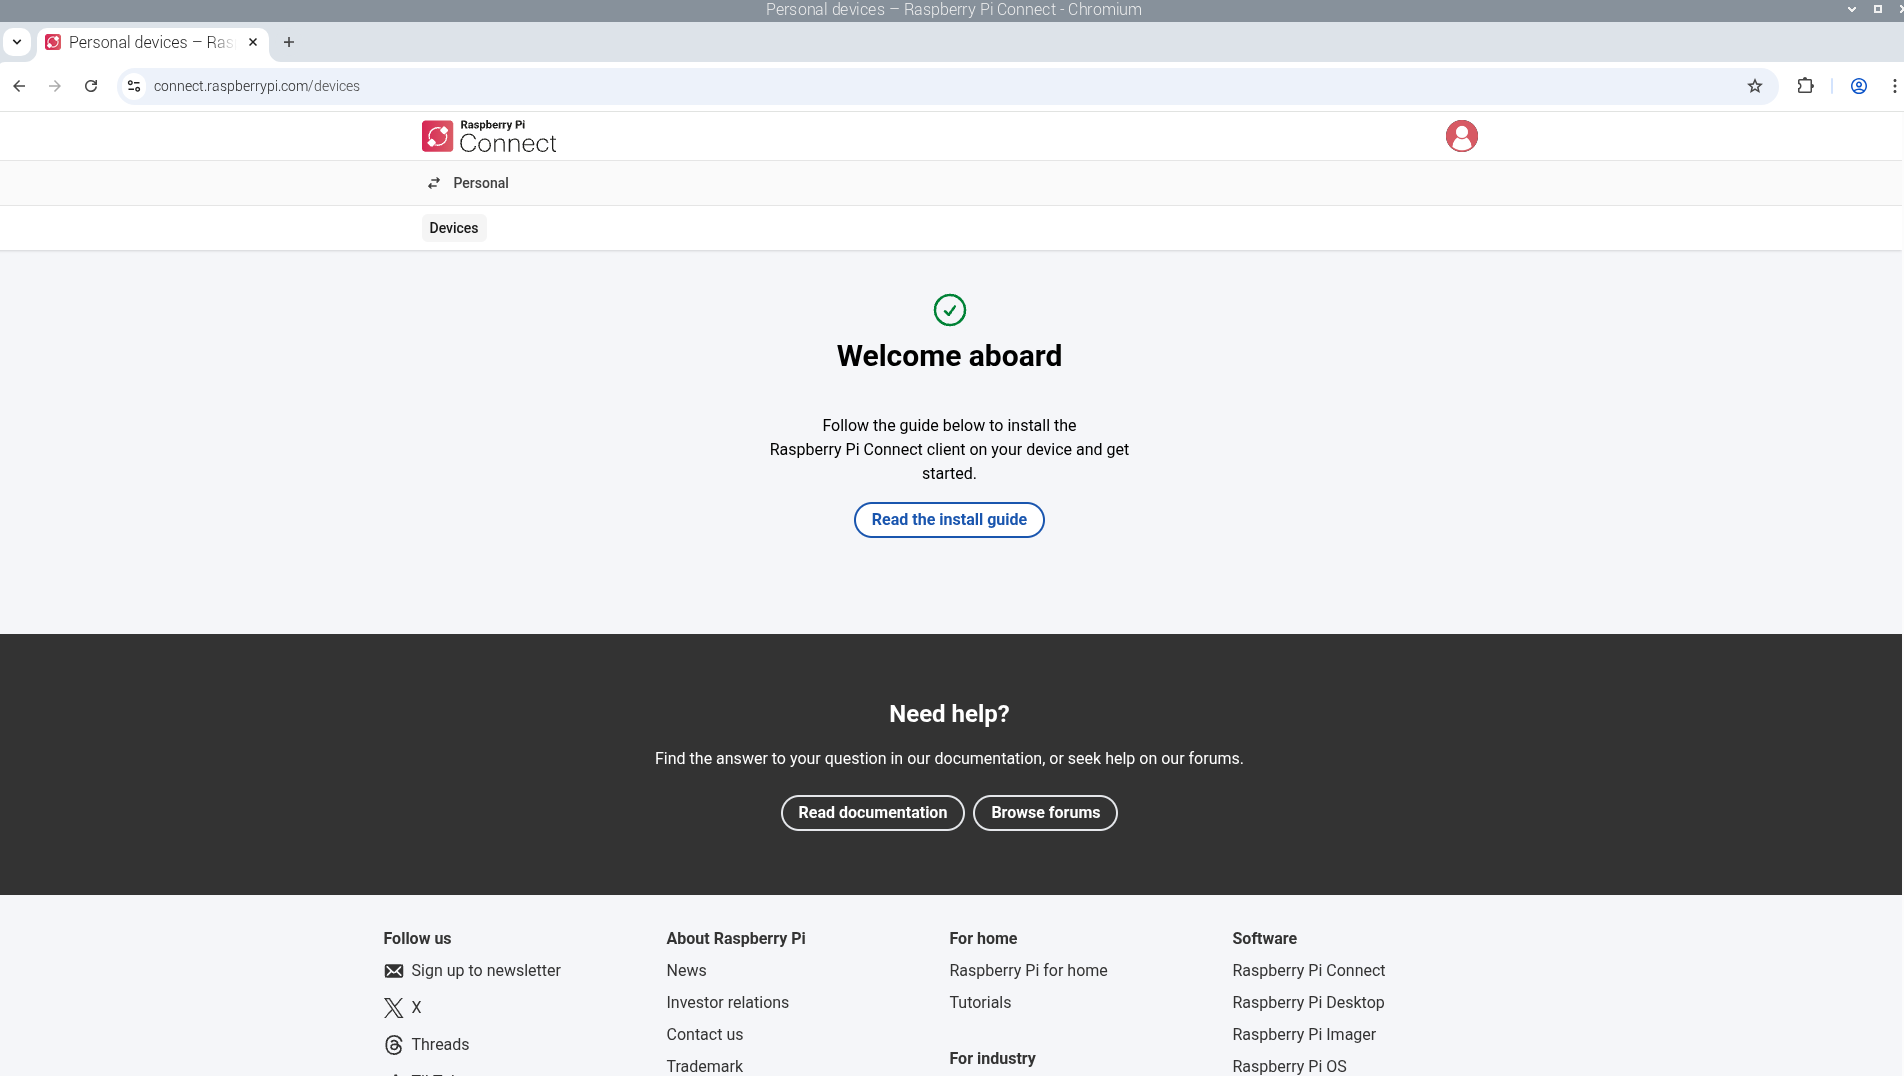Image resolution: width=1904 pixels, height=1076 pixels.
Task: Go forward to the next page
Action: point(55,86)
